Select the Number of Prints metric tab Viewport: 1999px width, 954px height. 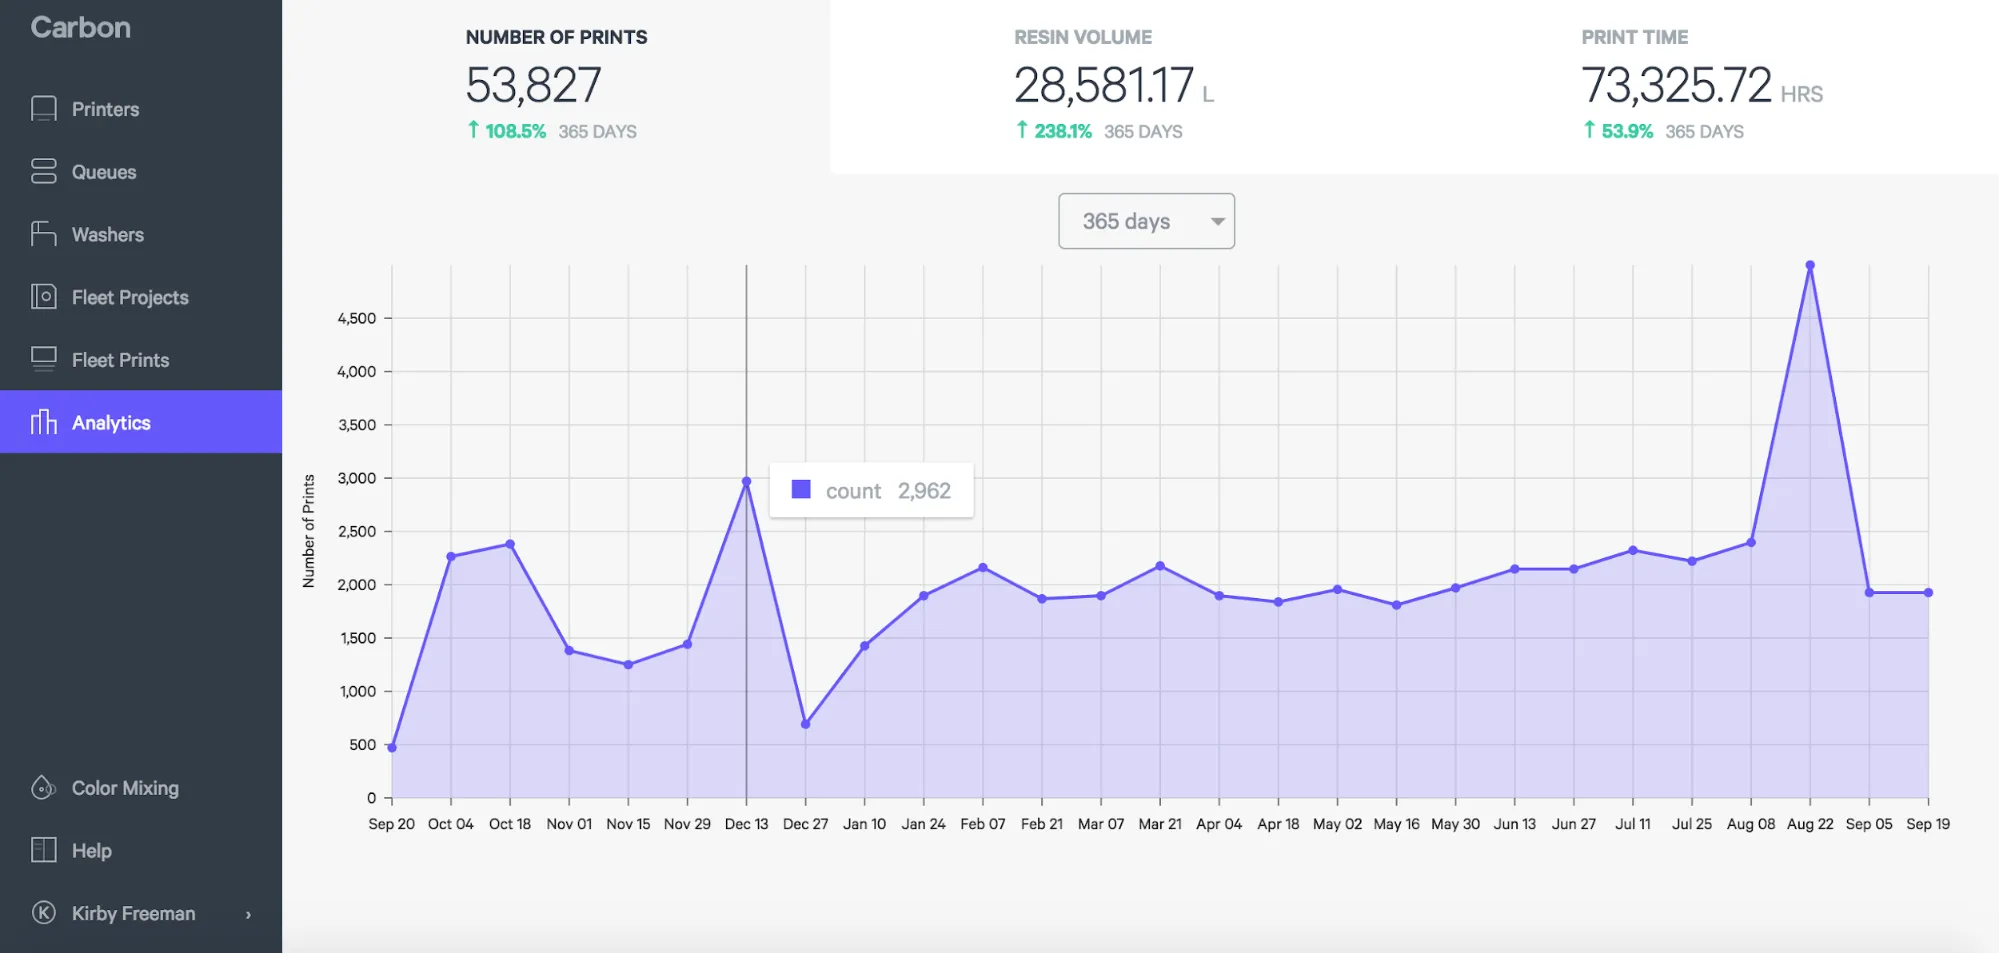click(556, 87)
